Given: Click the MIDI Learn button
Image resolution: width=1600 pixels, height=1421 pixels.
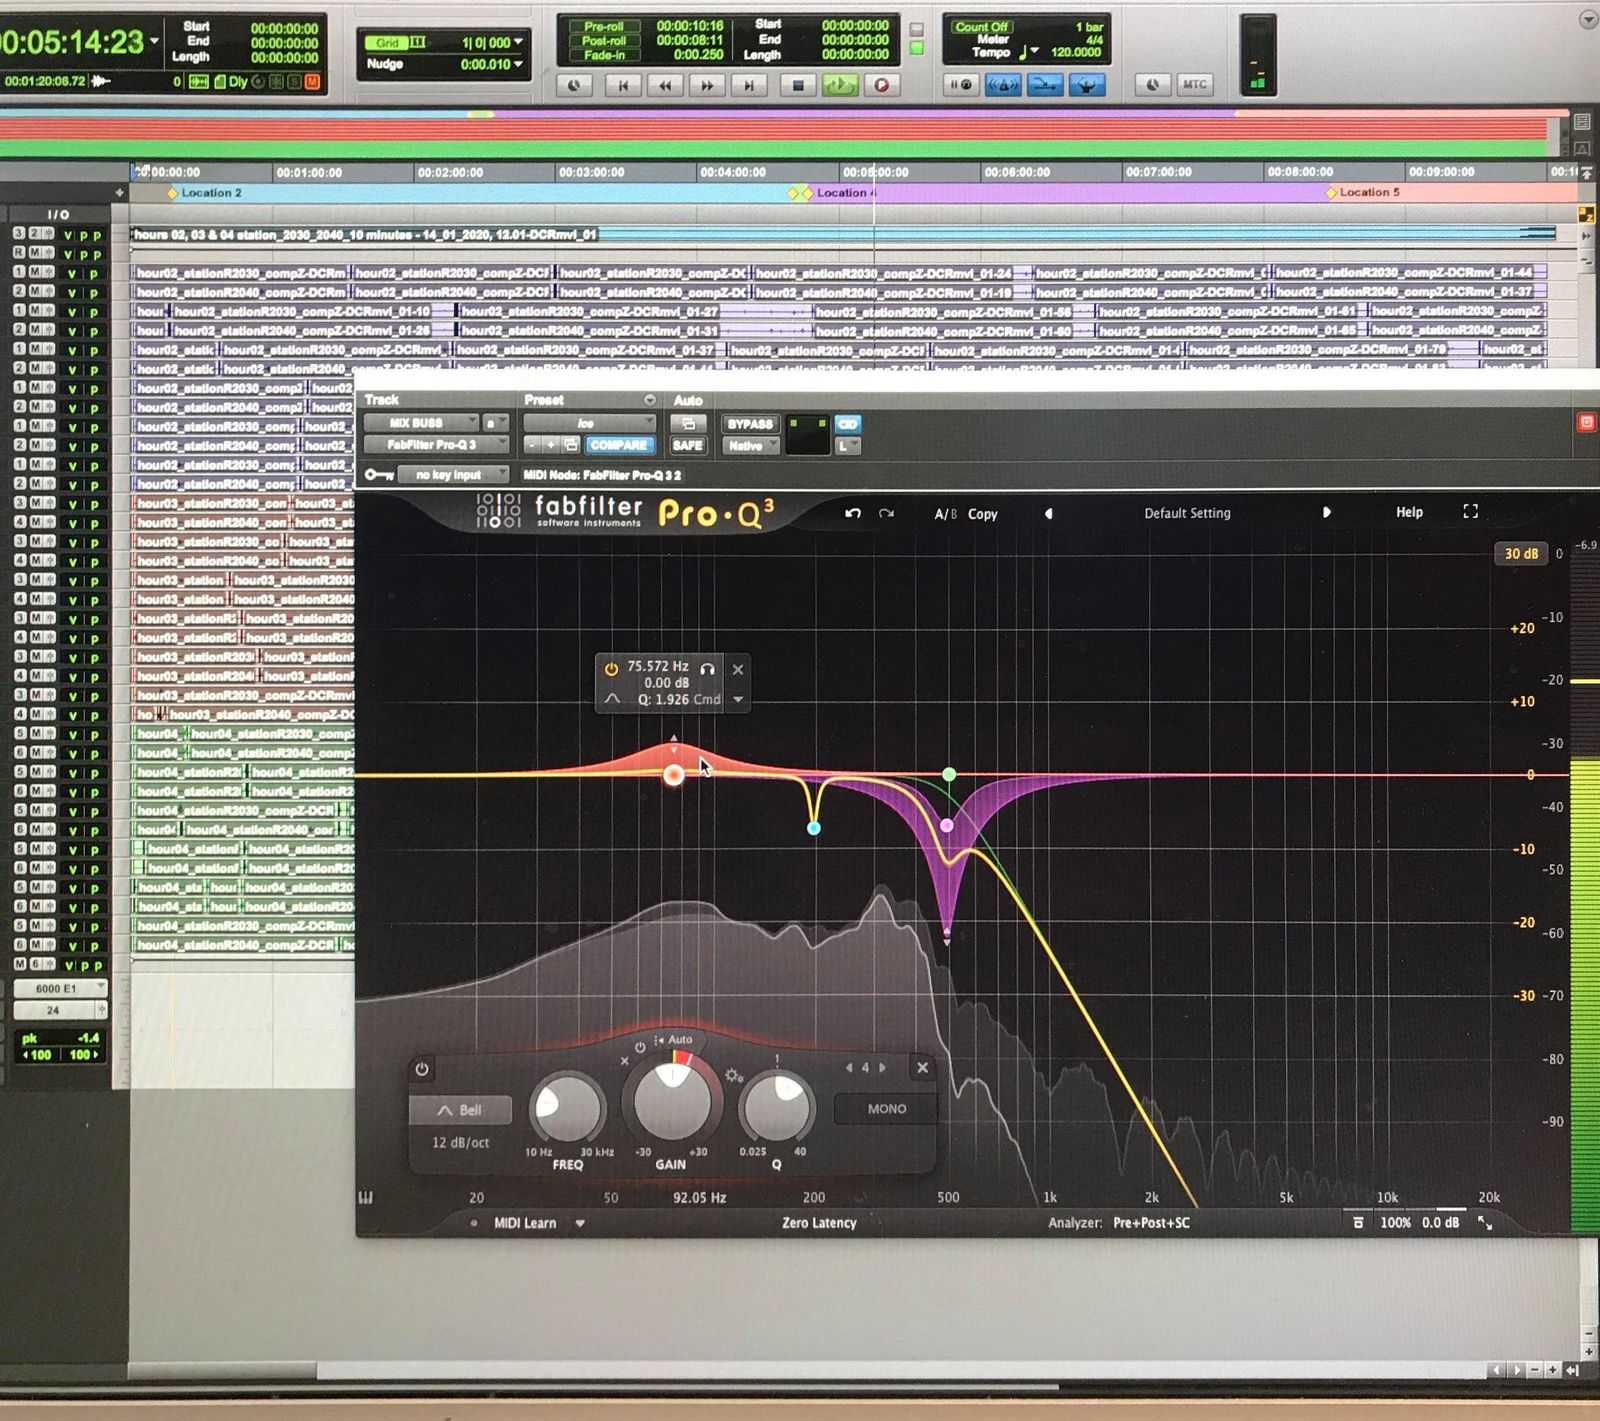Looking at the screenshot, I should tap(524, 1223).
